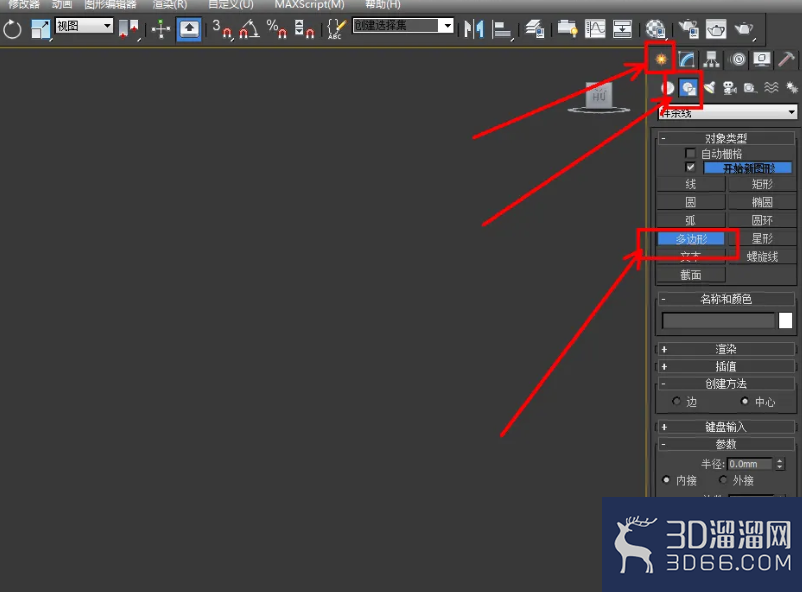Select the Cameras category icon

(729, 88)
